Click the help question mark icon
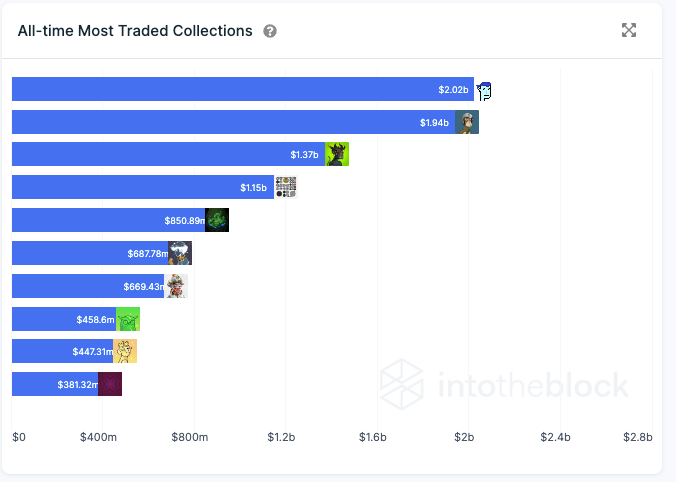The image size is (676, 482). (x=270, y=31)
